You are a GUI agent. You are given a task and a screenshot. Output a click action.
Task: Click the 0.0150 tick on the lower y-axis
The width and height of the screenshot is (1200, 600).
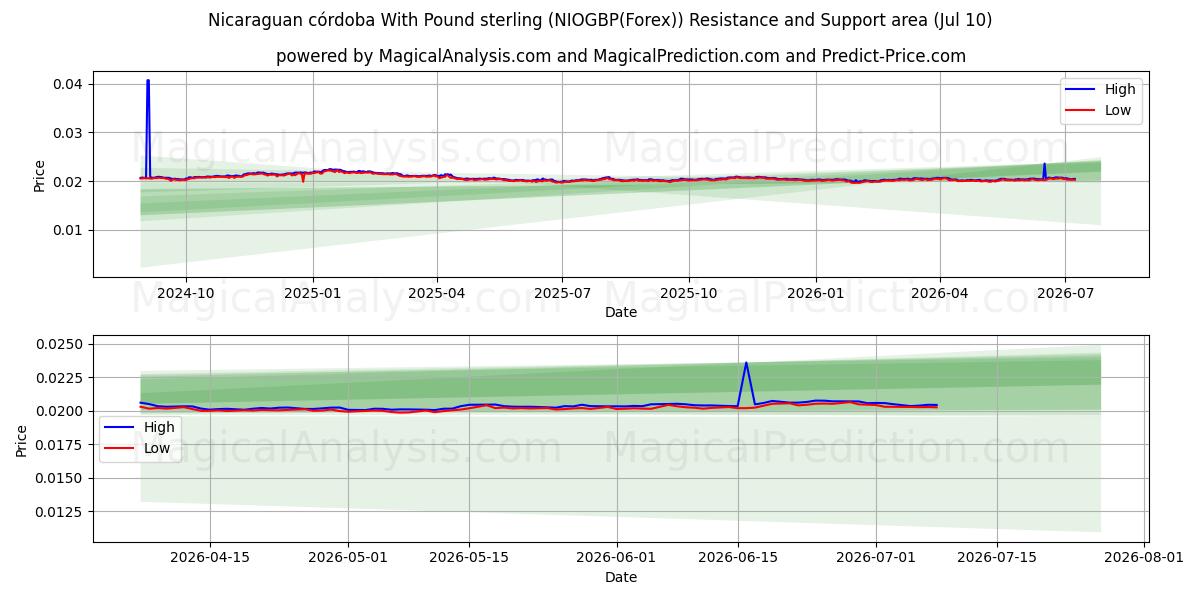(59, 478)
